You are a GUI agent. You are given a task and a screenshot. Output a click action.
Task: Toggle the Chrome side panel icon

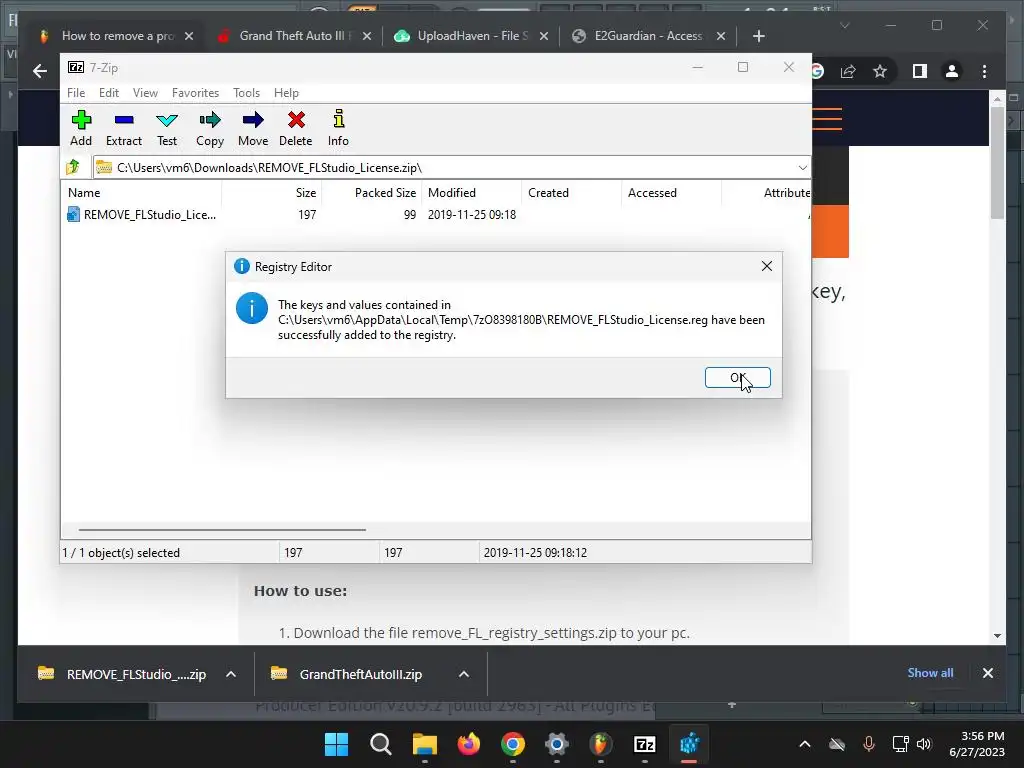[x=920, y=71]
